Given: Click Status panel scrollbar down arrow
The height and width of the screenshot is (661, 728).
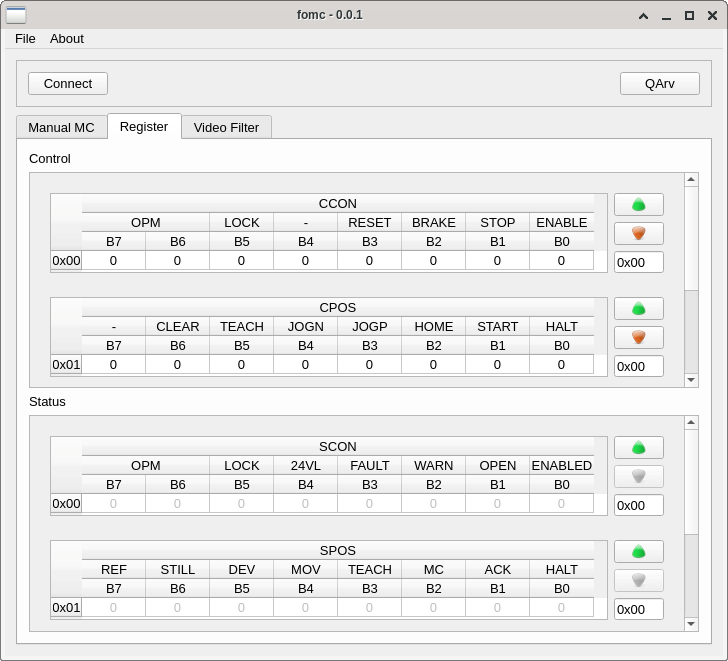Looking at the screenshot, I should point(691,623).
